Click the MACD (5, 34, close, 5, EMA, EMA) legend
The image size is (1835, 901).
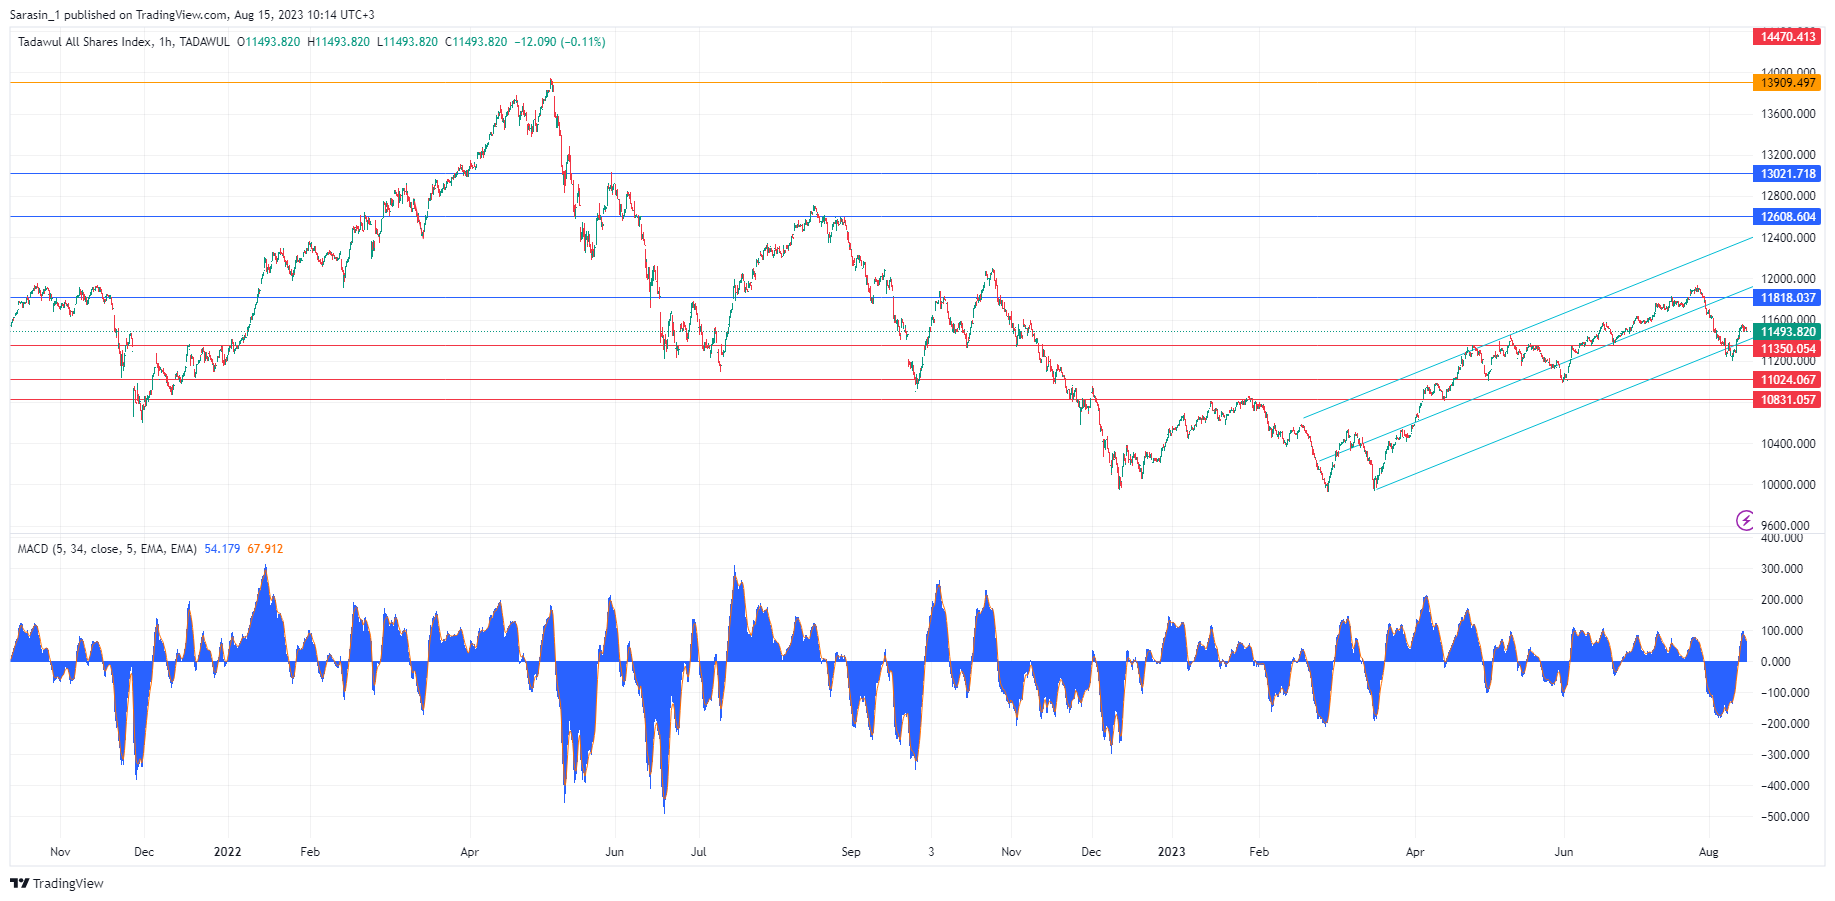[107, 549]
